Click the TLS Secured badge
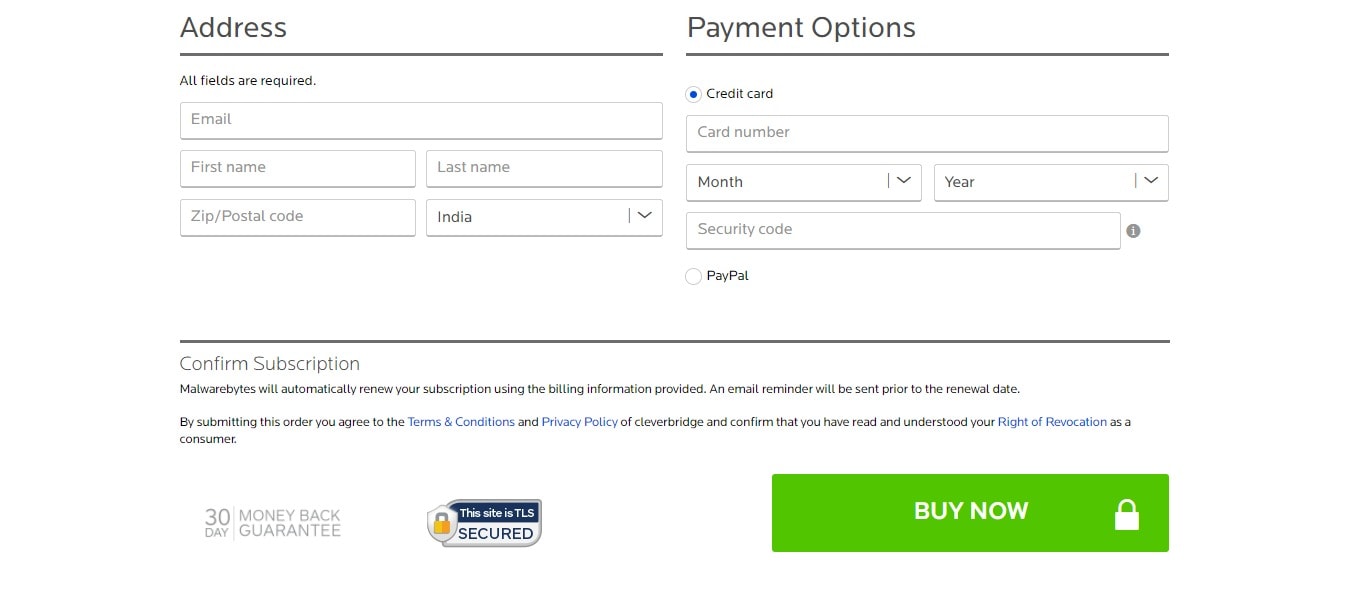Screen dimensions: 1349x596 point(484,523)
